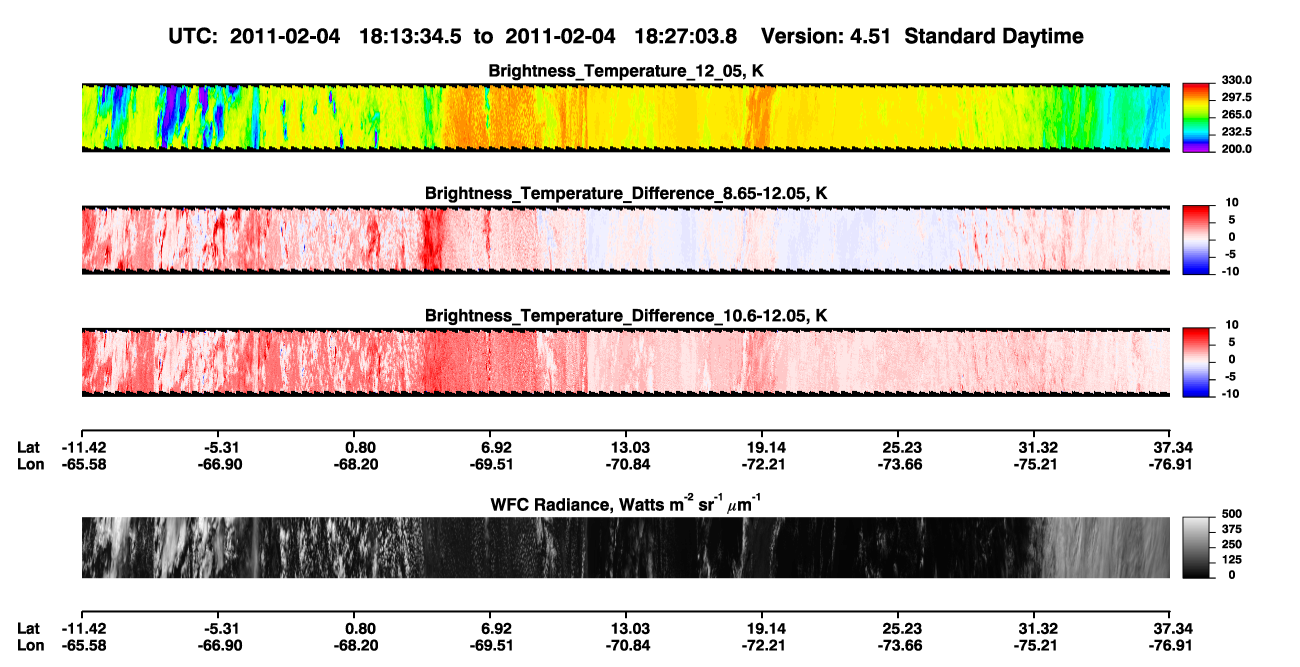Click the 'Lat' label below the WFC Radiance panel
Viewport: 1300px width, 667px height.
point(28,628)
